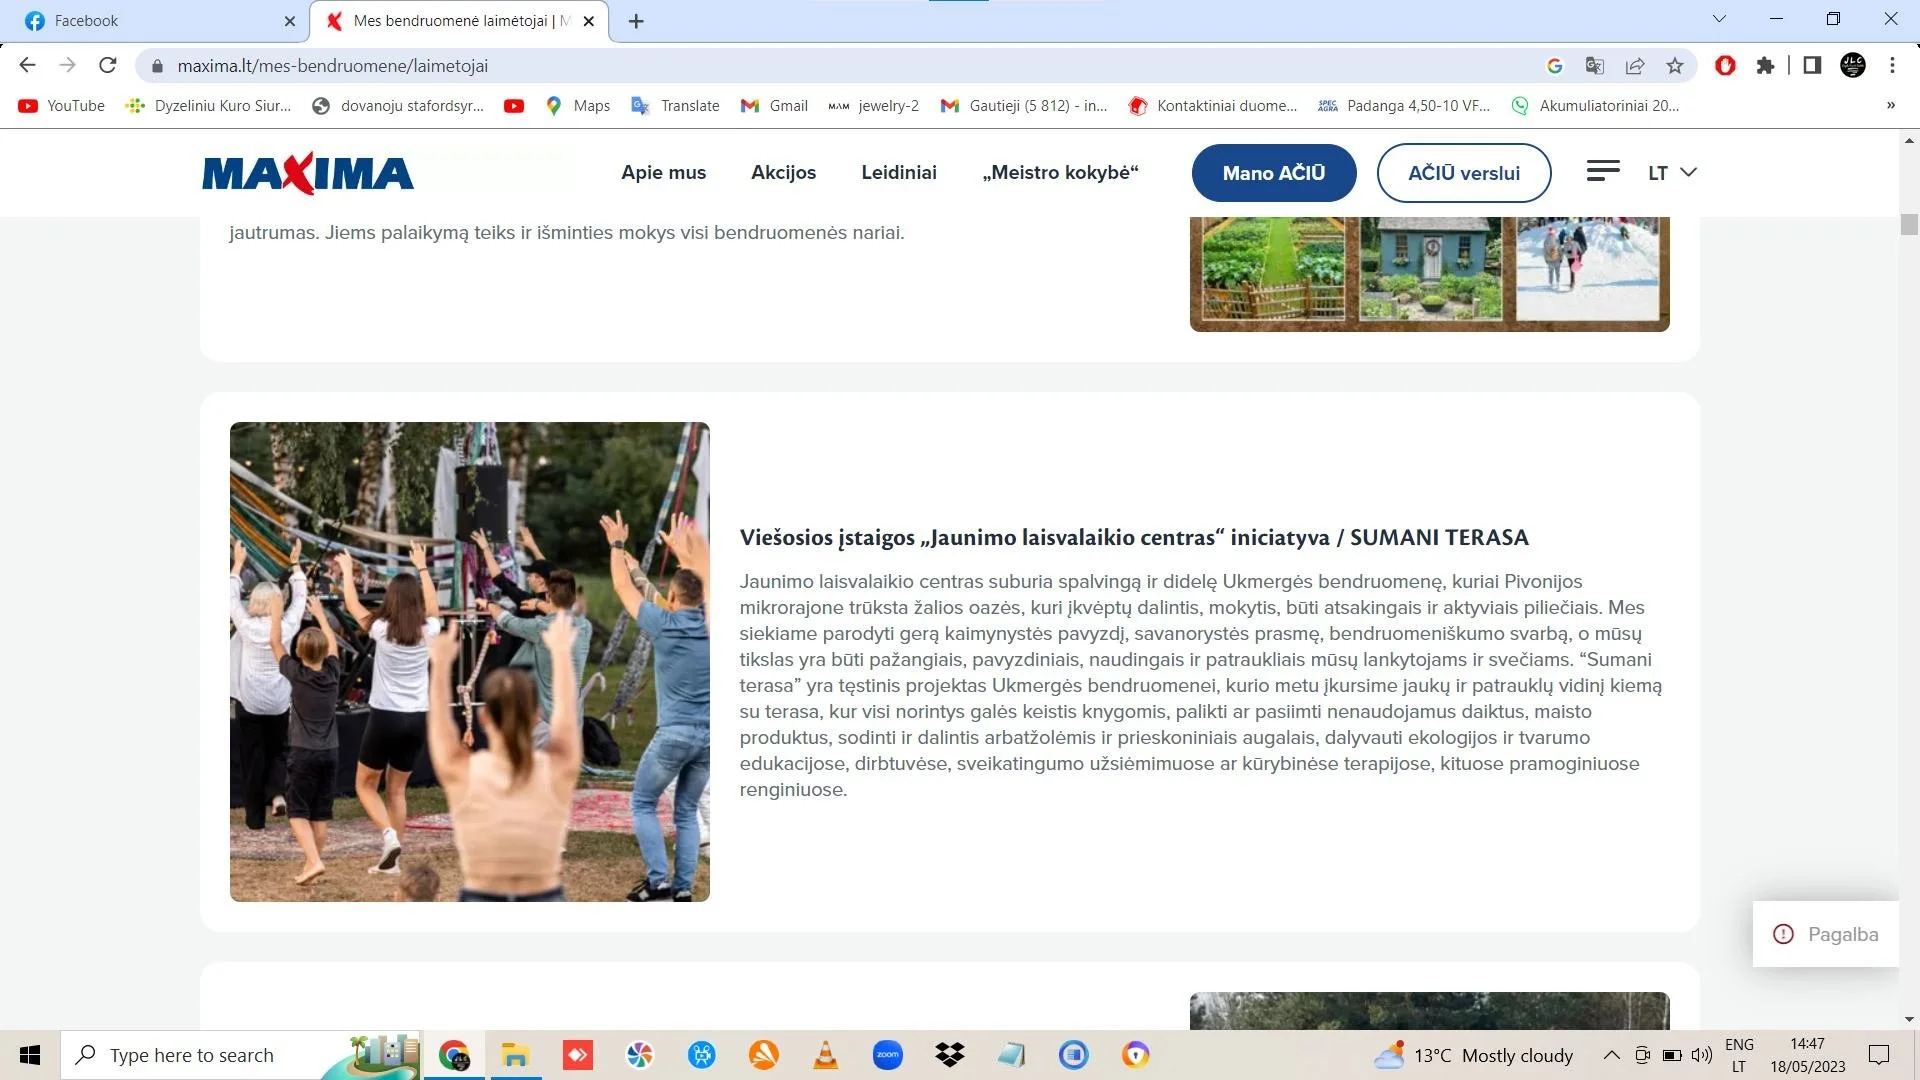Close the Mes bendruomenė laimėtojai tab
The image size is (1920, 1080).
589,21
